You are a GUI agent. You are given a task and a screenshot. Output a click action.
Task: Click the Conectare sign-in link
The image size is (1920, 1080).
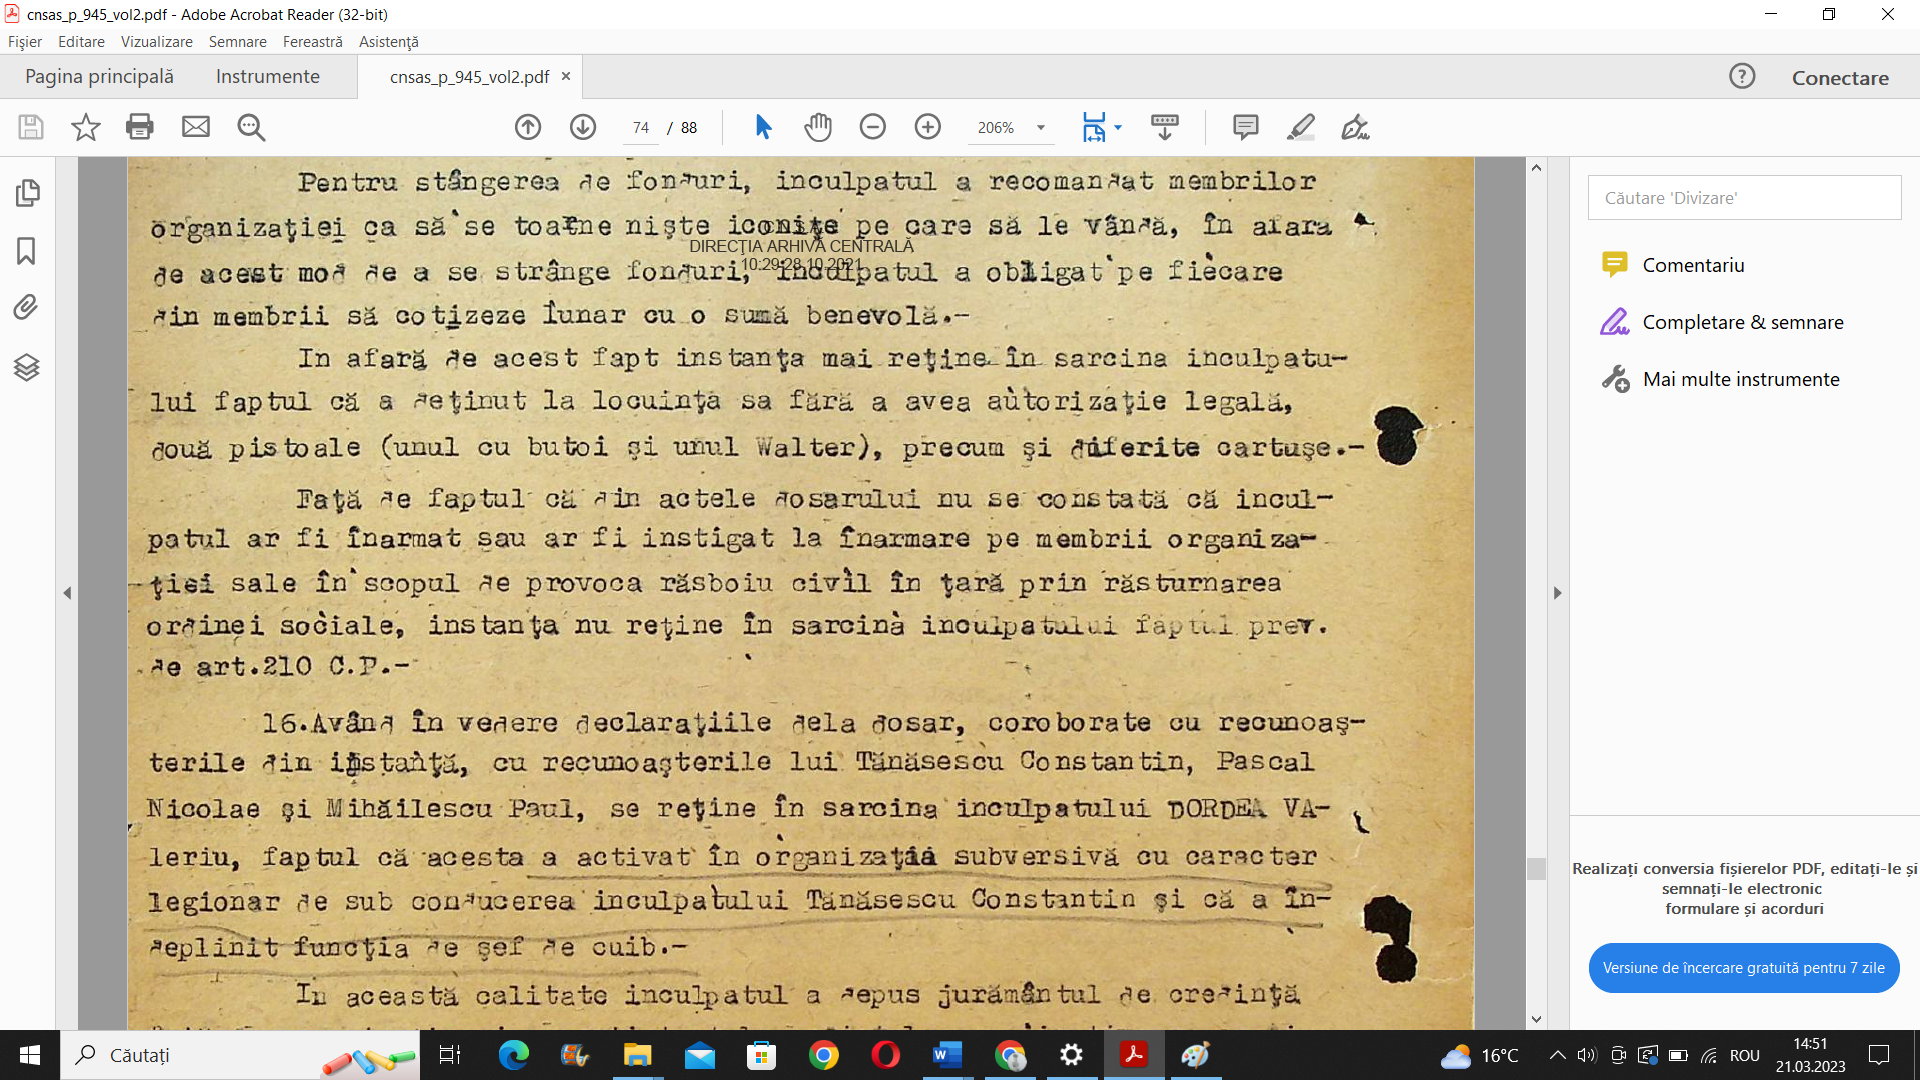[x=1840, y=78]
